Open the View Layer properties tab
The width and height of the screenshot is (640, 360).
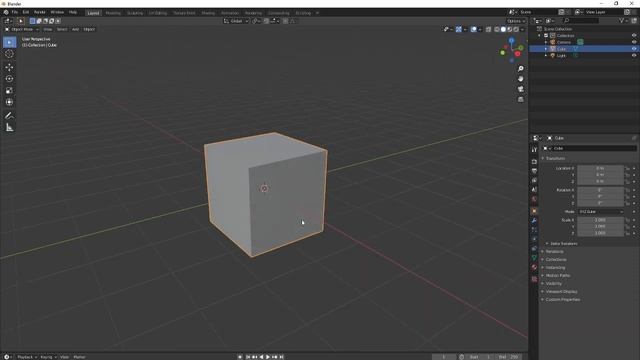(534, 180)
